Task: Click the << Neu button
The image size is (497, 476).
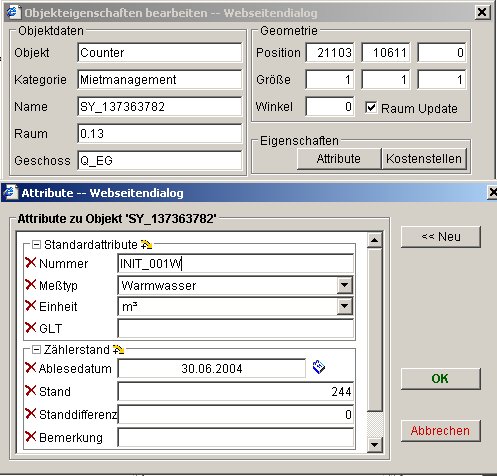Action: pos(440,237)
